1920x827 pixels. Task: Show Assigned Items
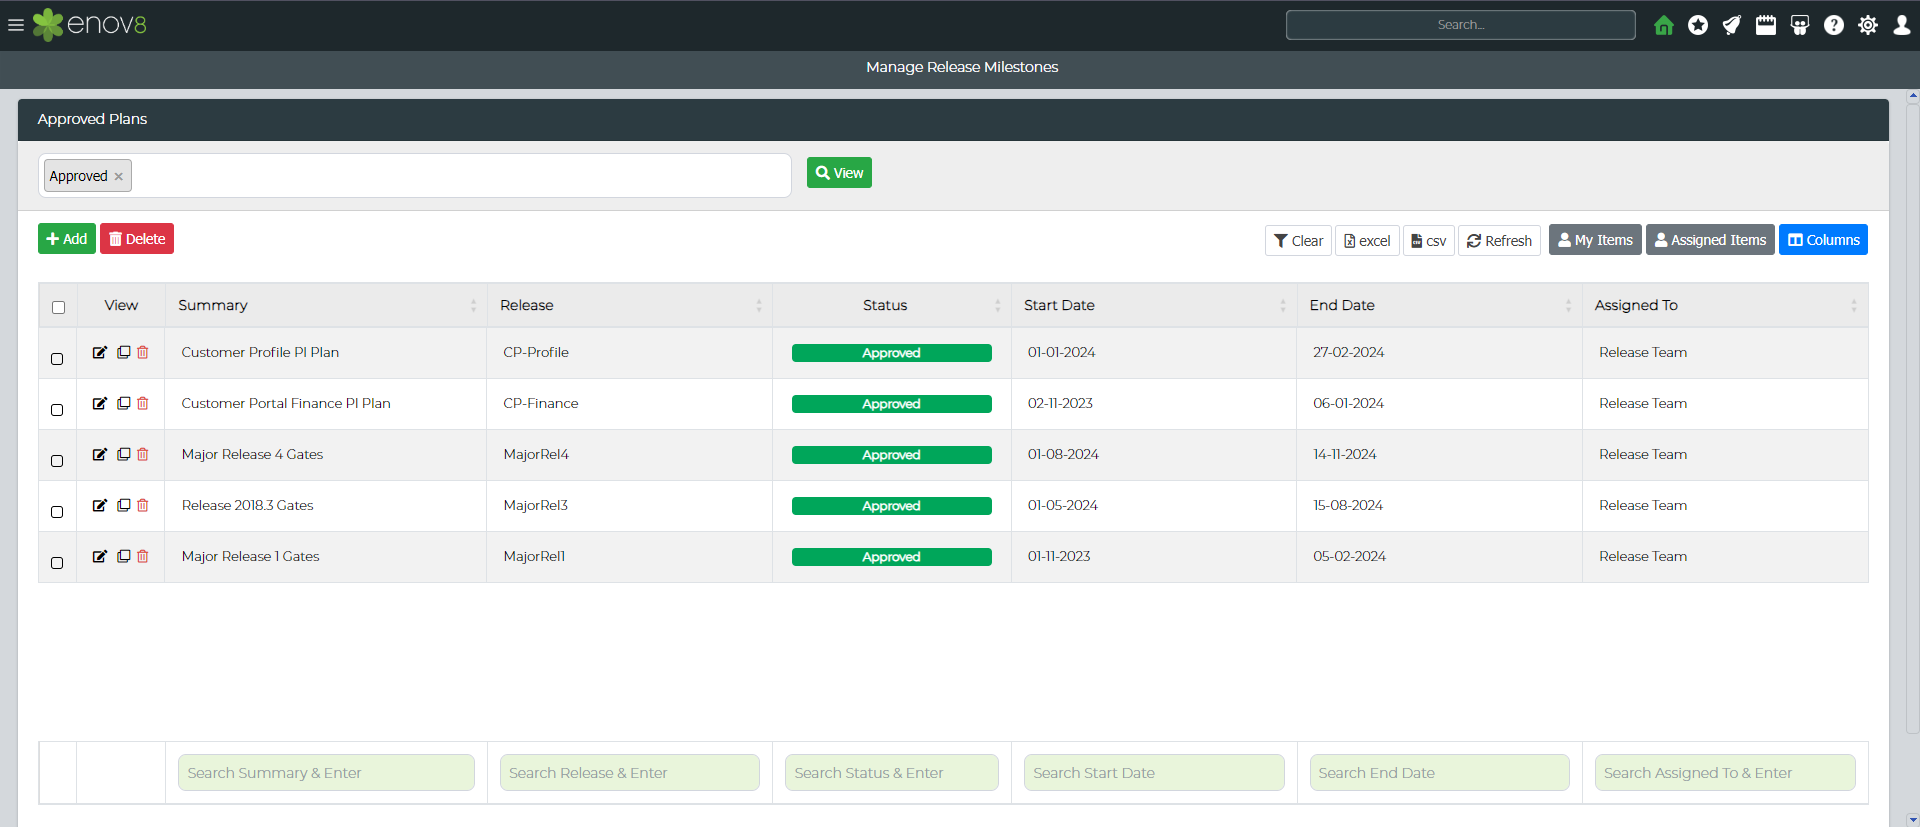[x=1710, y=239]
